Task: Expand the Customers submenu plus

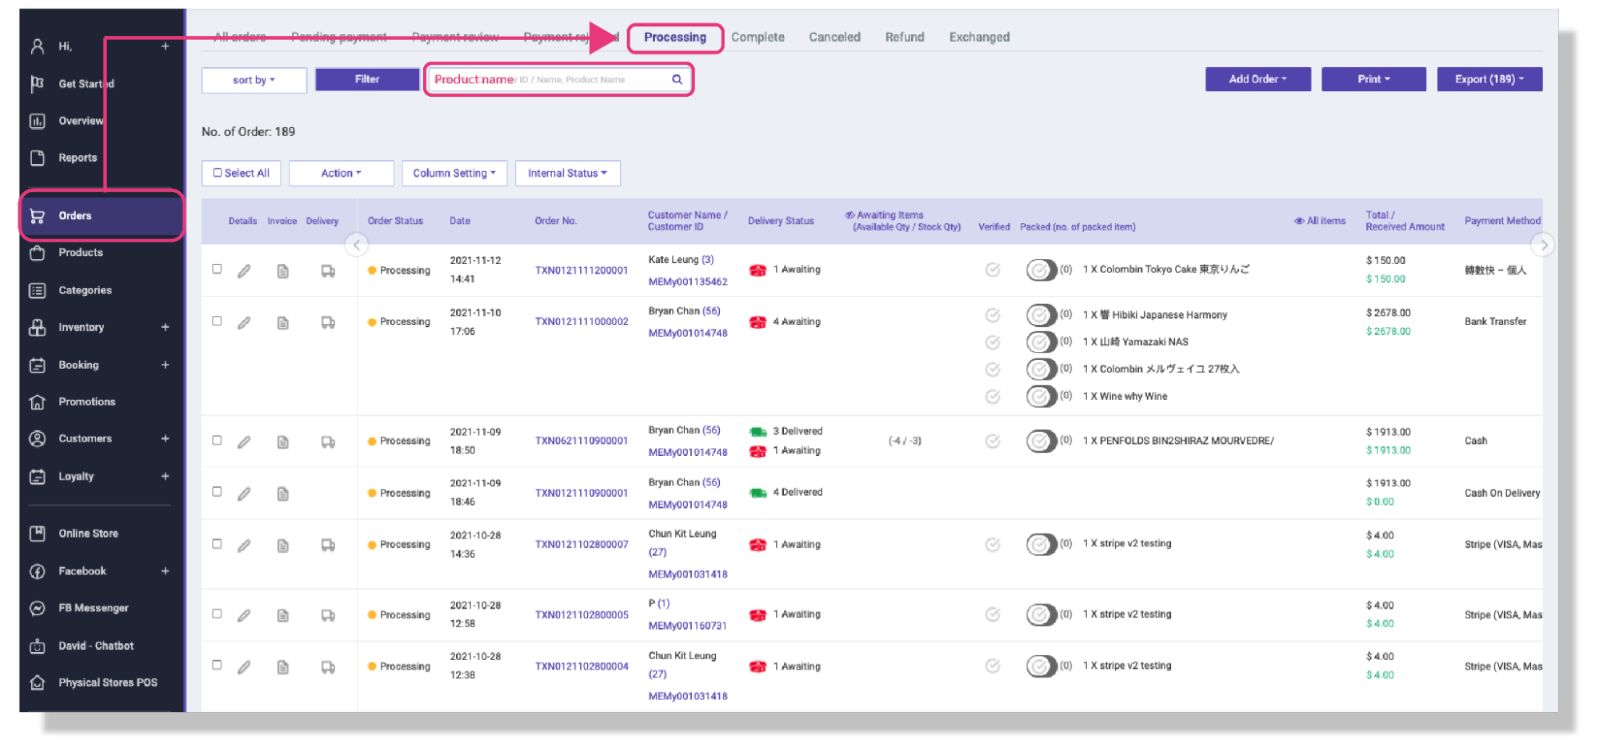Action: [165, 438]
